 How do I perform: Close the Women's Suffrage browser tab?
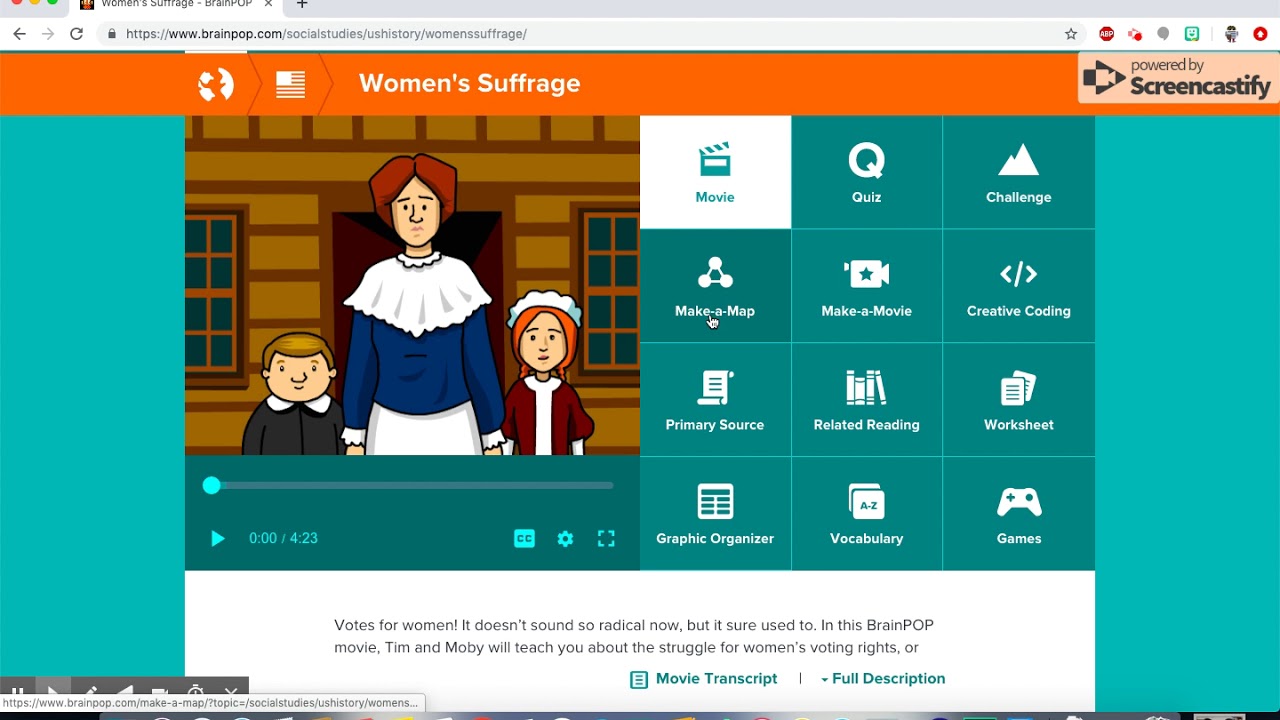[268, 4]
